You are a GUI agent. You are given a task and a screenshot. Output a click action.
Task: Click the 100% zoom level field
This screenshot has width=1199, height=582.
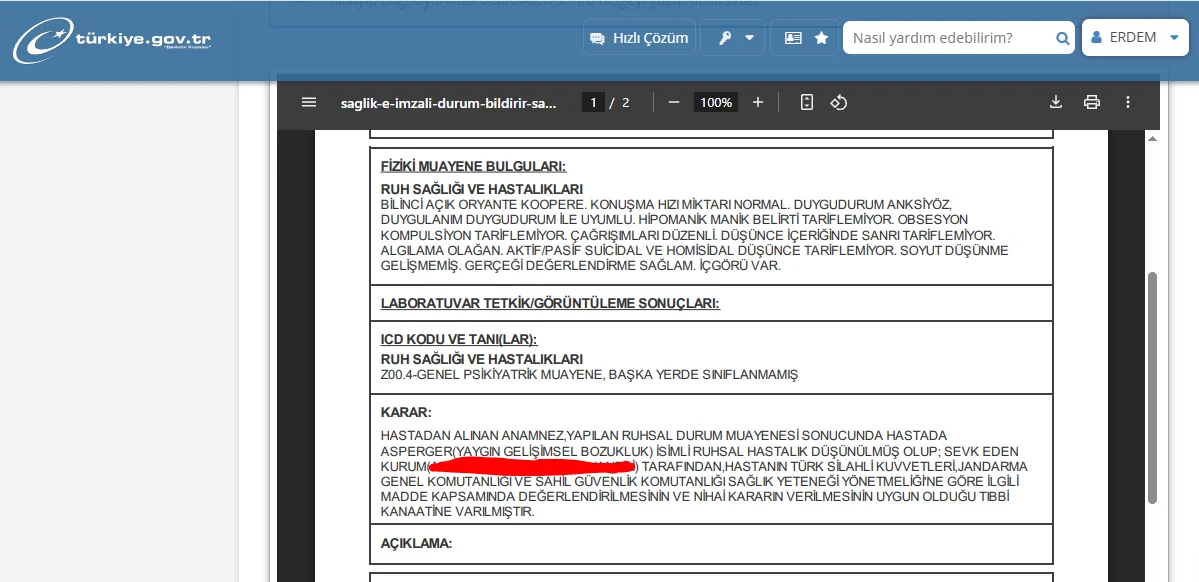coord(716,102)
